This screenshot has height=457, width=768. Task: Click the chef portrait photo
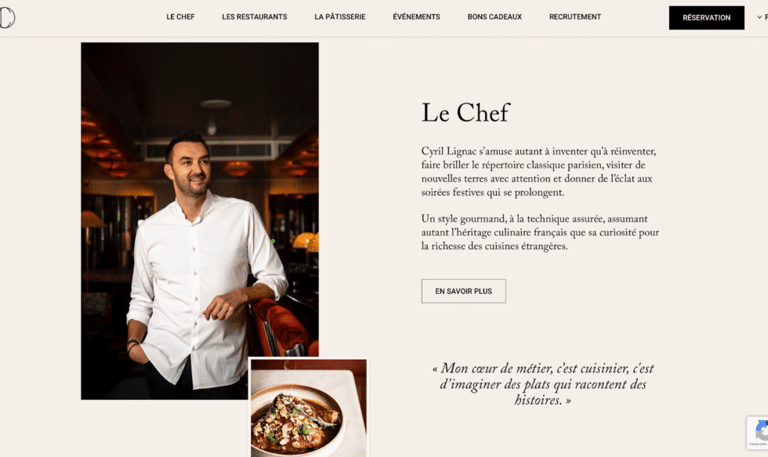(200, 220)
